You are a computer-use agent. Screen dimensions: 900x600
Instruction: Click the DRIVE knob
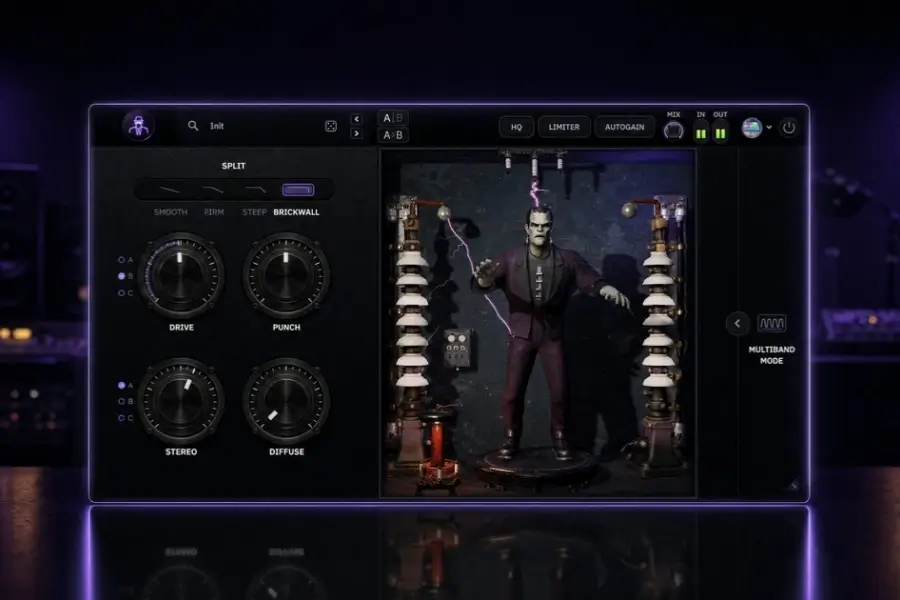pos(181,276)
